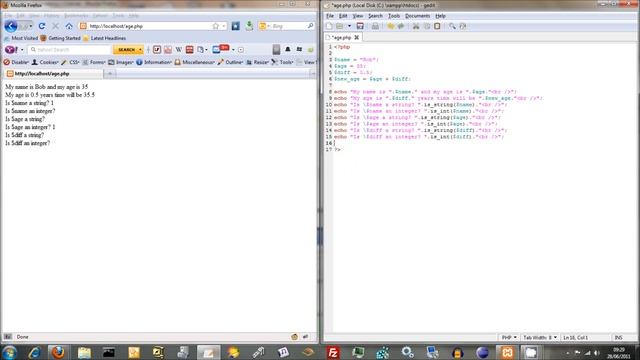Create a new document in gedit
The image size is (640, 360).
tap(329, 26)
